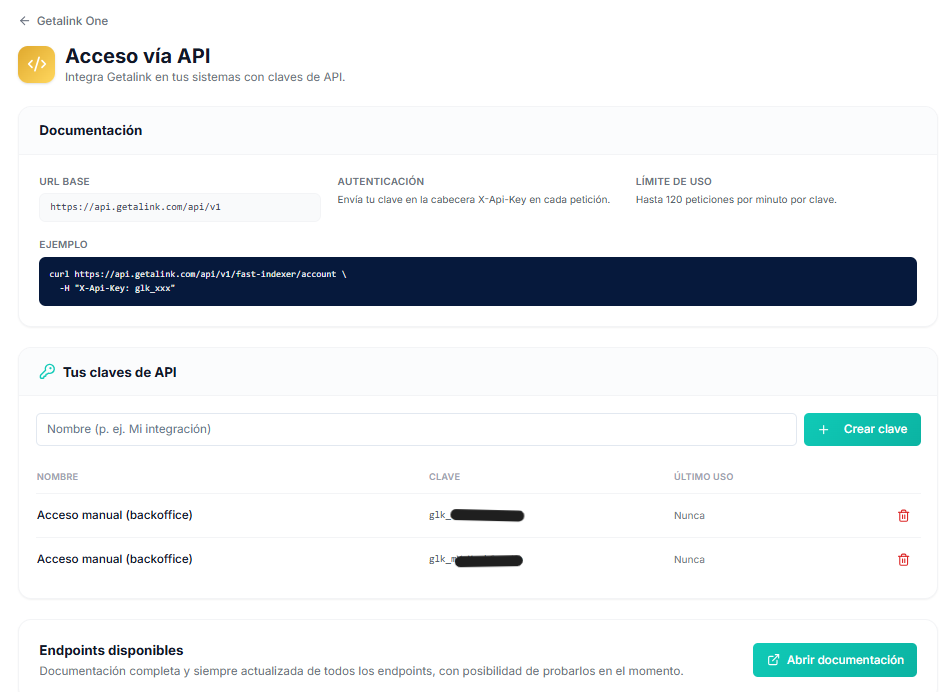Go back to Getalink One
941x692 pixels.
72,21
